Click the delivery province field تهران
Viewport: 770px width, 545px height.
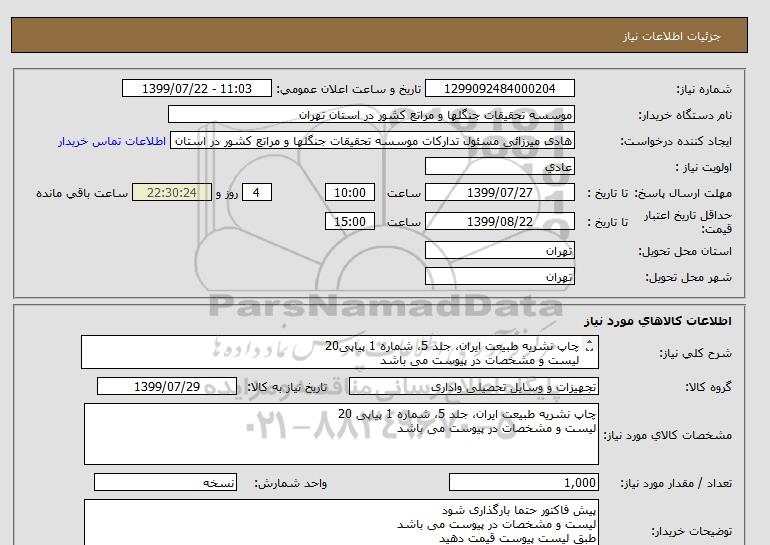tap(499, 250)
